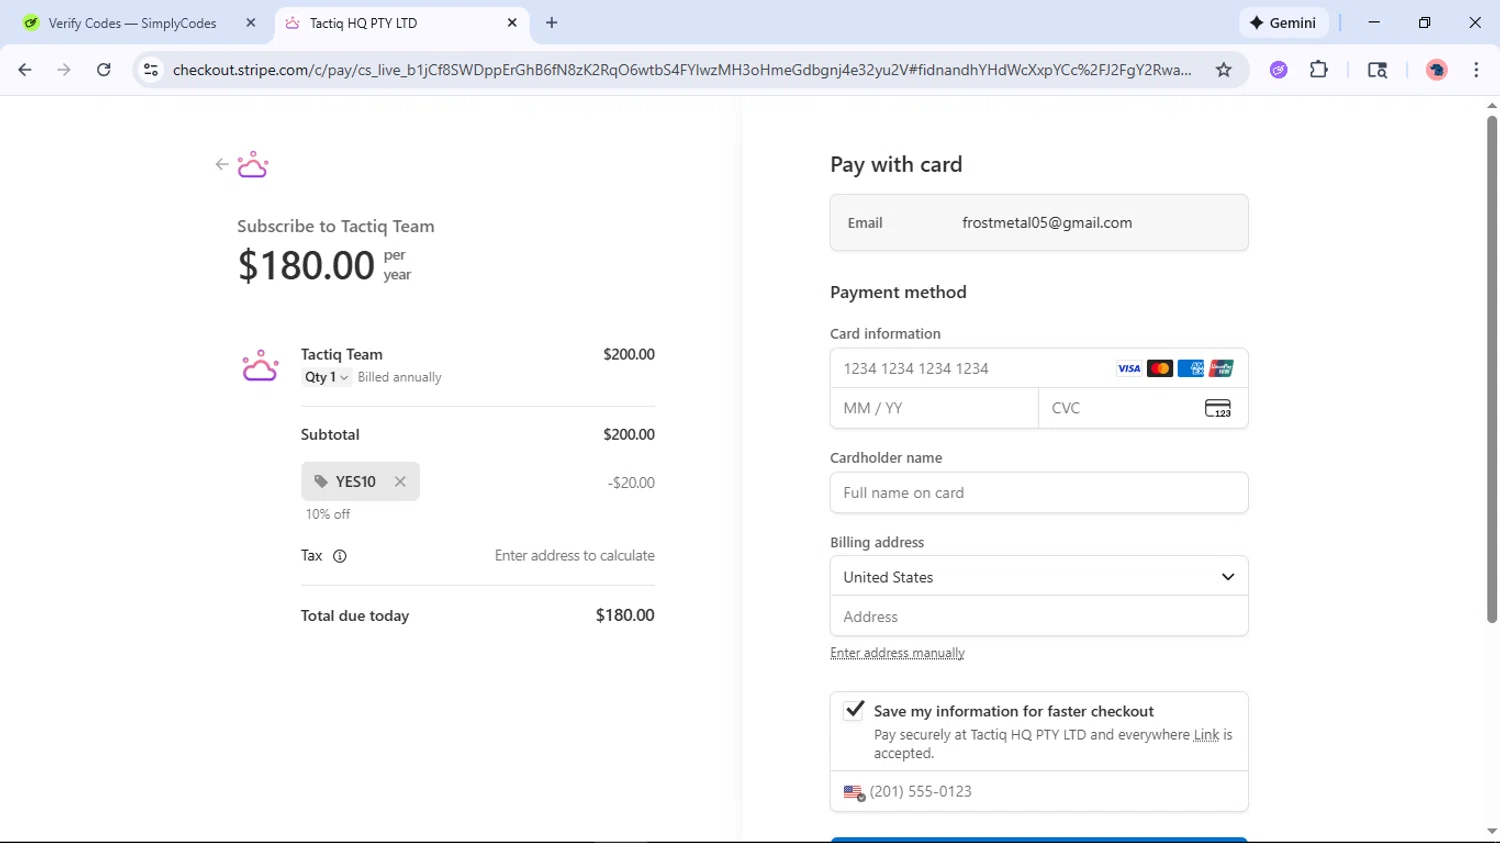This screenshot has height=843, width=1500.
Task: Click the Tactiq Team product icon
Action: point(260,366)
